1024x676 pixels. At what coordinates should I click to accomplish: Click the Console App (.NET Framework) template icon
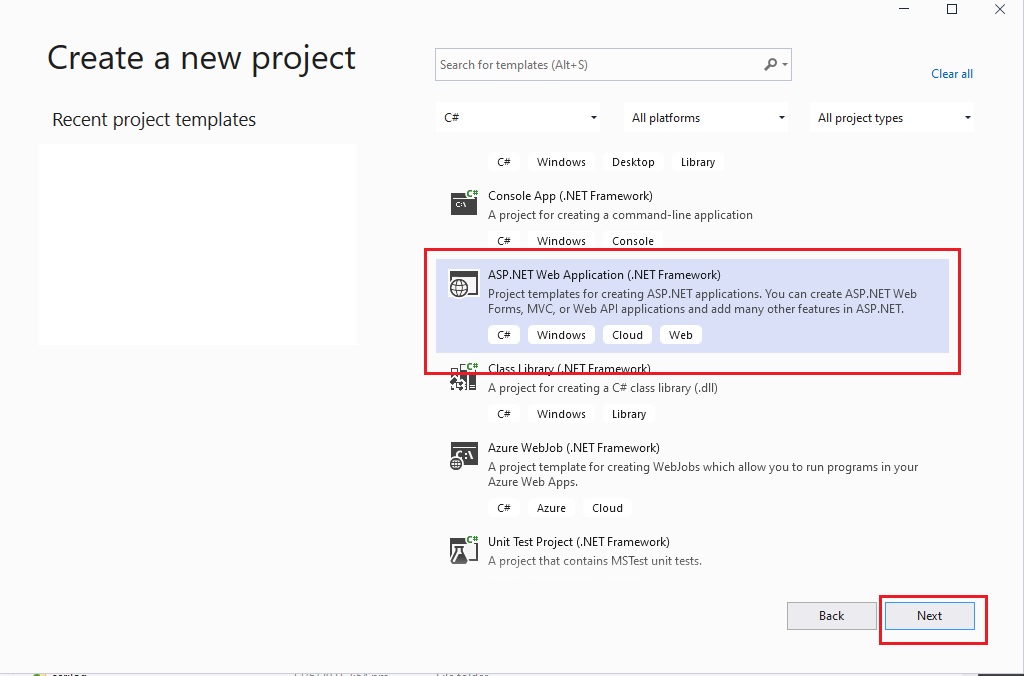click(464, 202)
